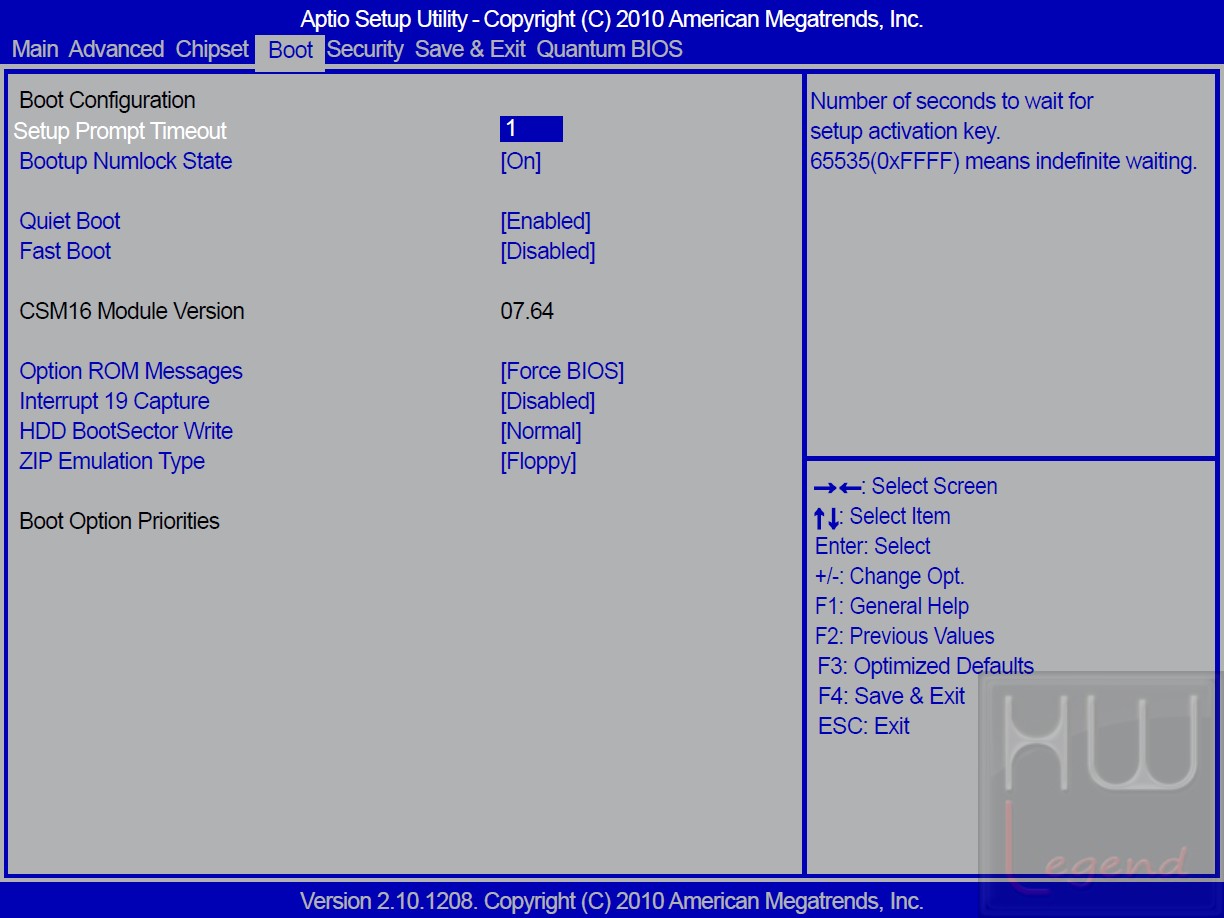Click the 'F1: General Help' hint
Image resolution: width=1224 pixels, height=918 pixels.
(x=892, y=606)
